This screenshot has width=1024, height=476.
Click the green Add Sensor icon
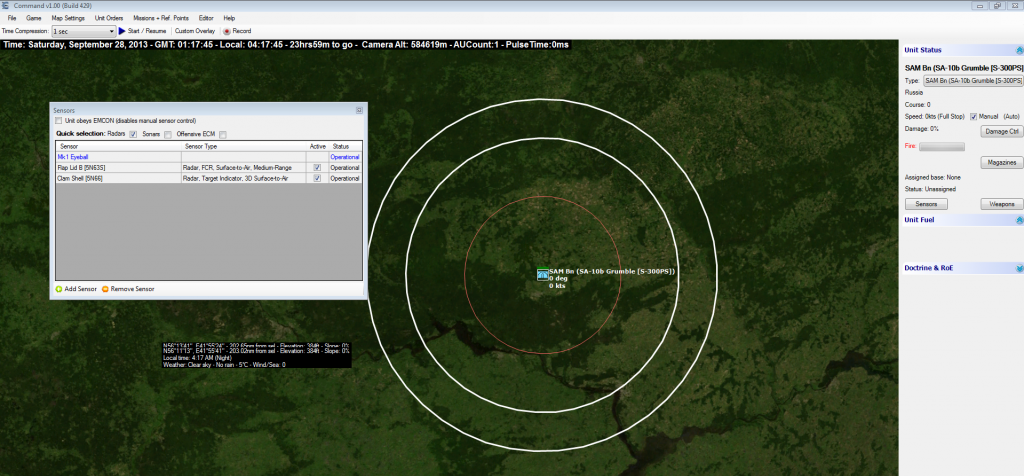(x=58, y=288)
